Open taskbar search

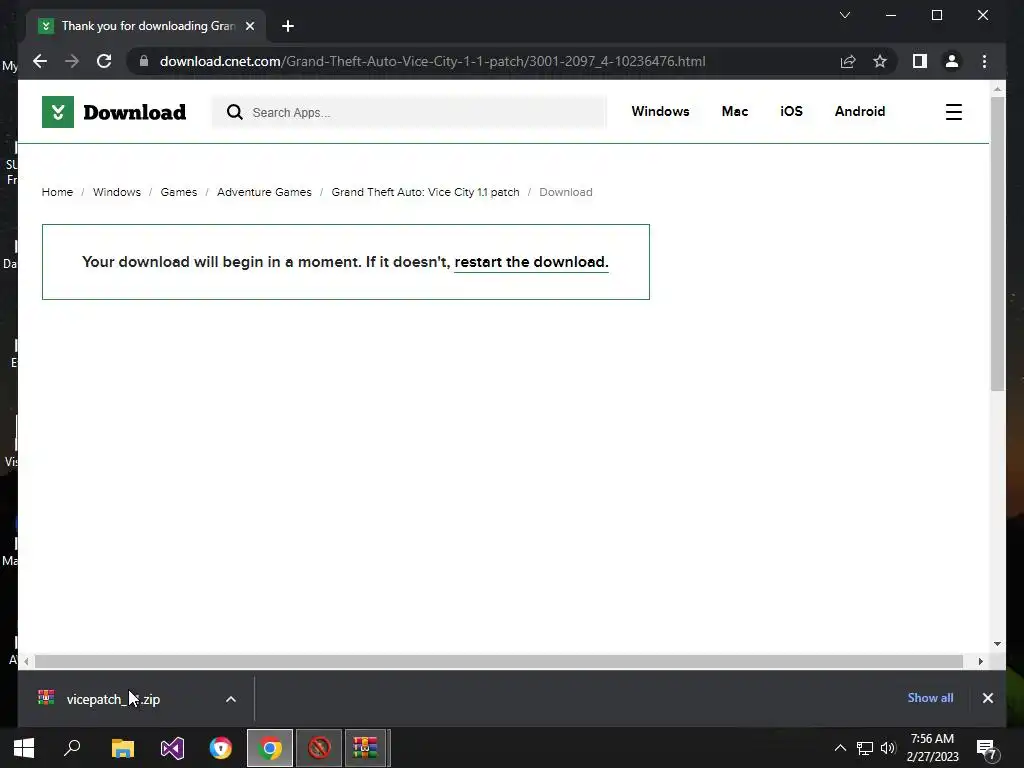coord(72,748)
